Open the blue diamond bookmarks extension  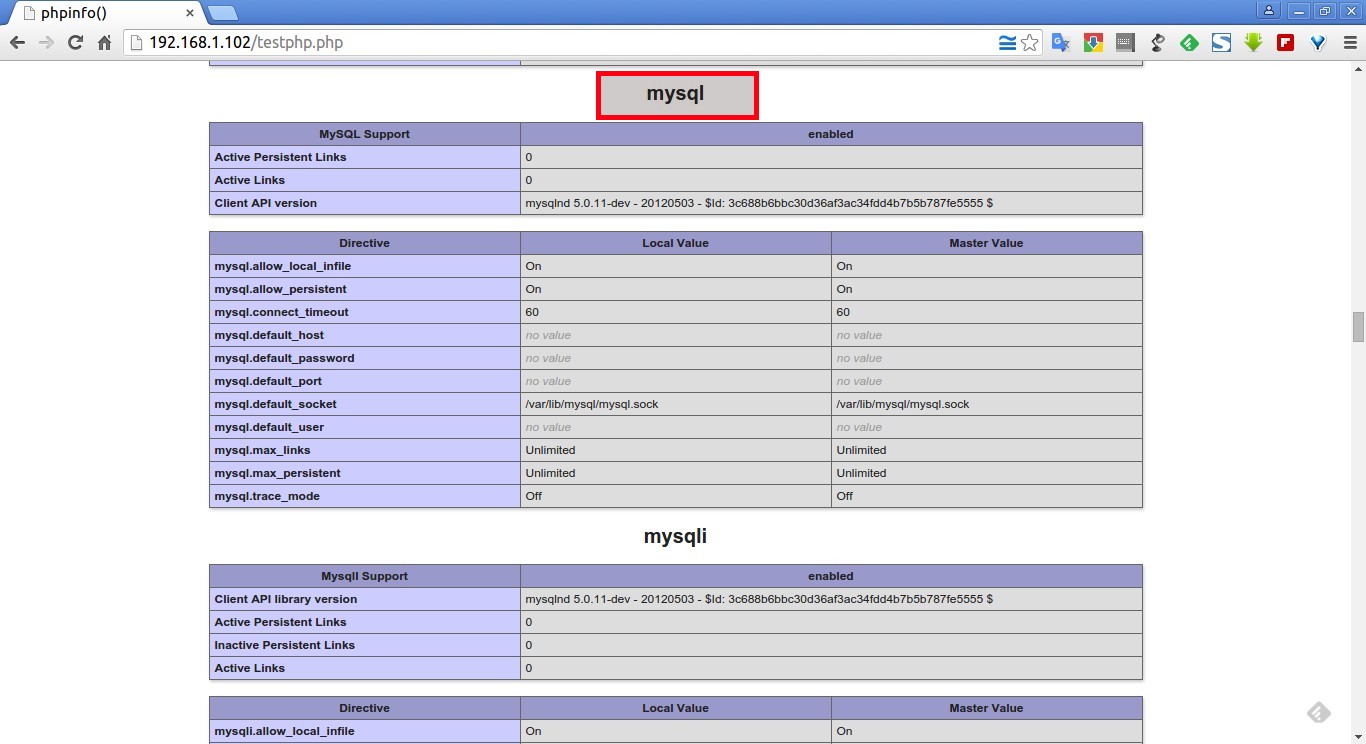[1317, 42]
